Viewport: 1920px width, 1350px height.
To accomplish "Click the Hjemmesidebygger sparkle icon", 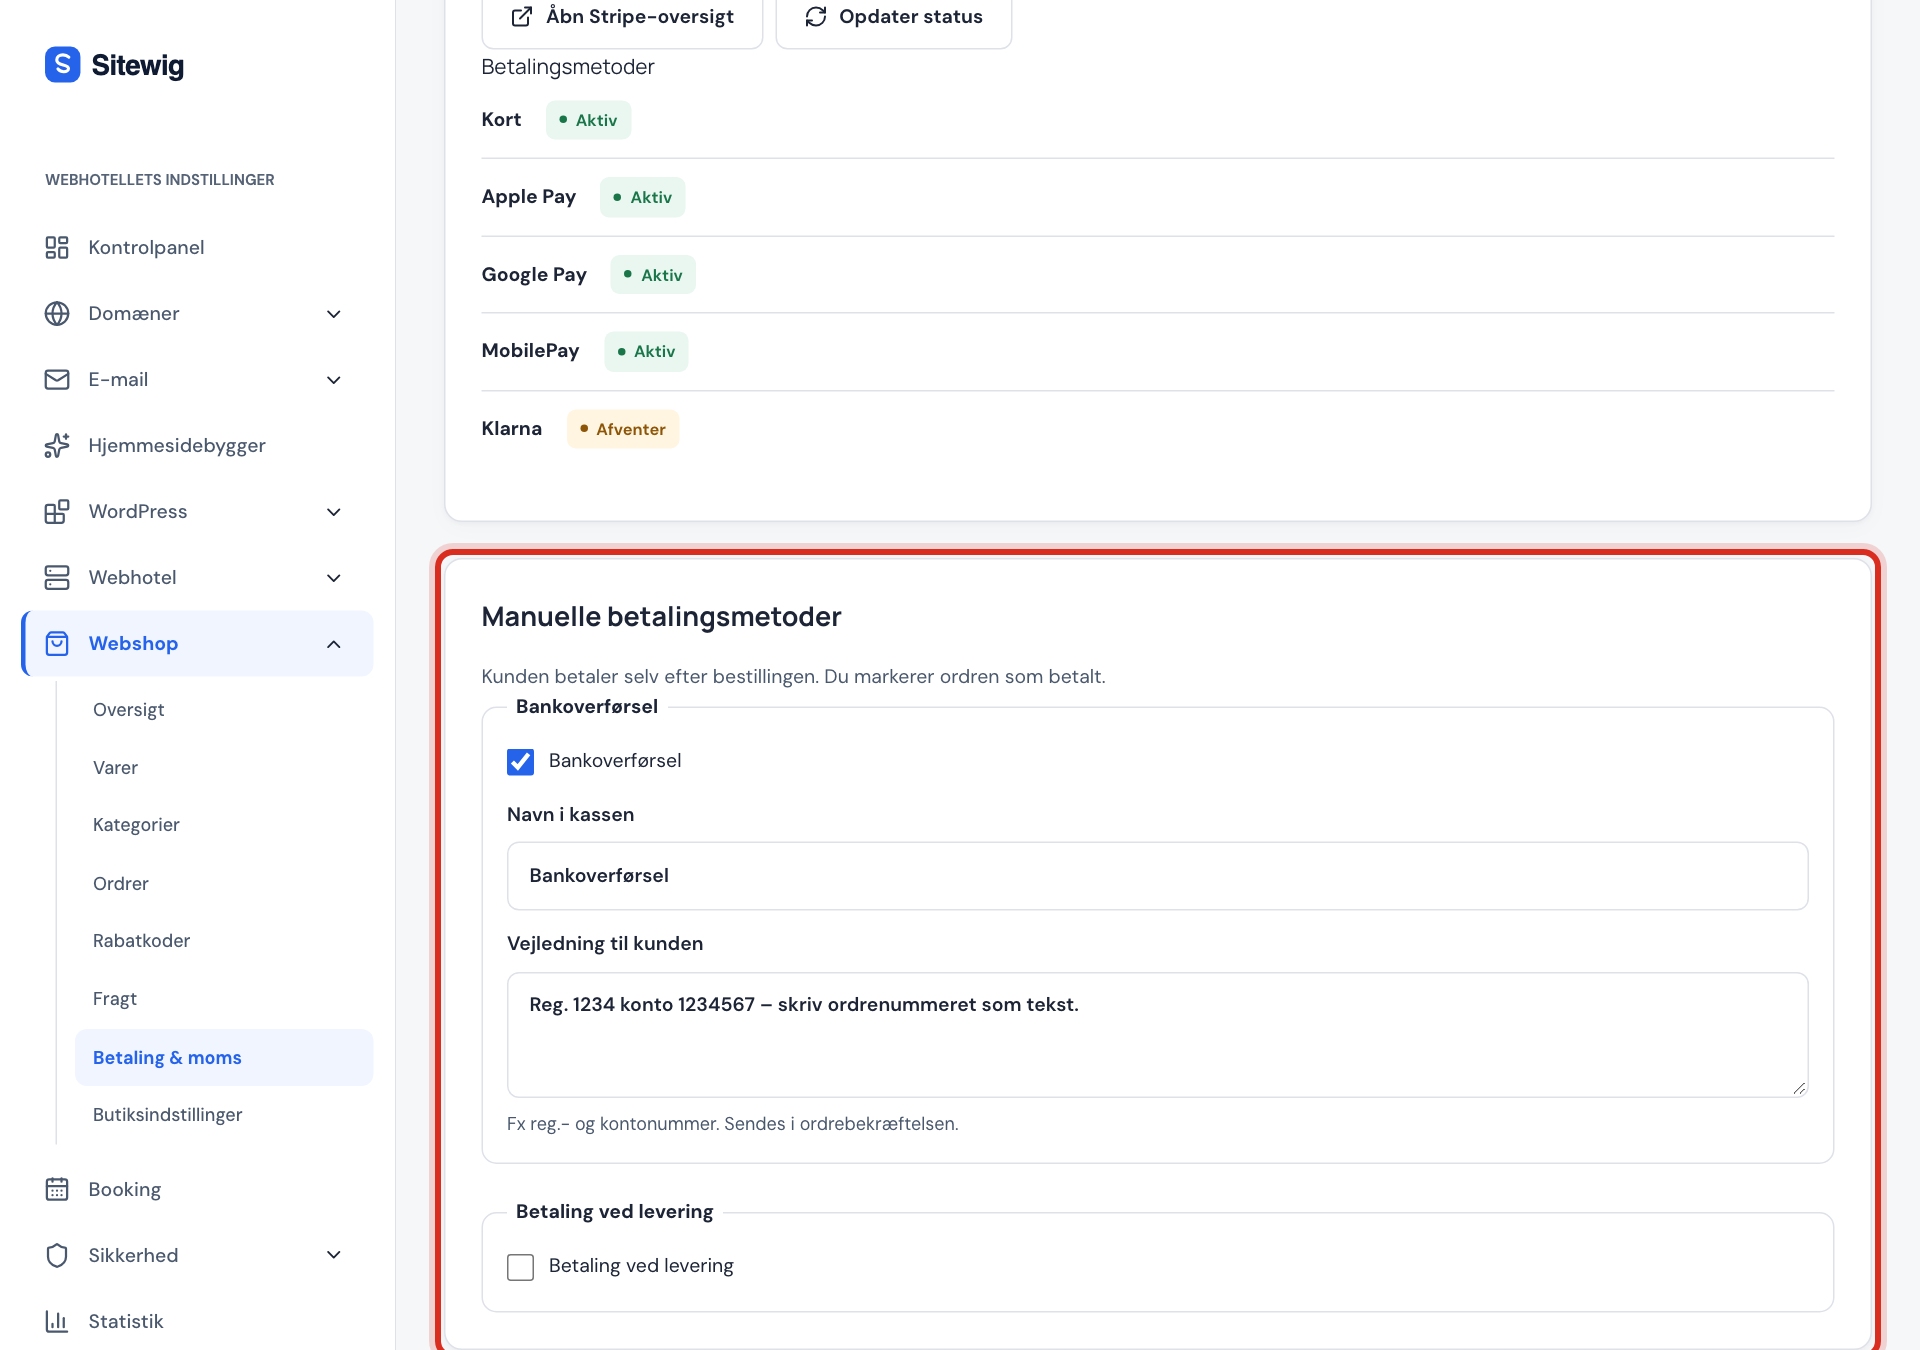I will 57,445.
